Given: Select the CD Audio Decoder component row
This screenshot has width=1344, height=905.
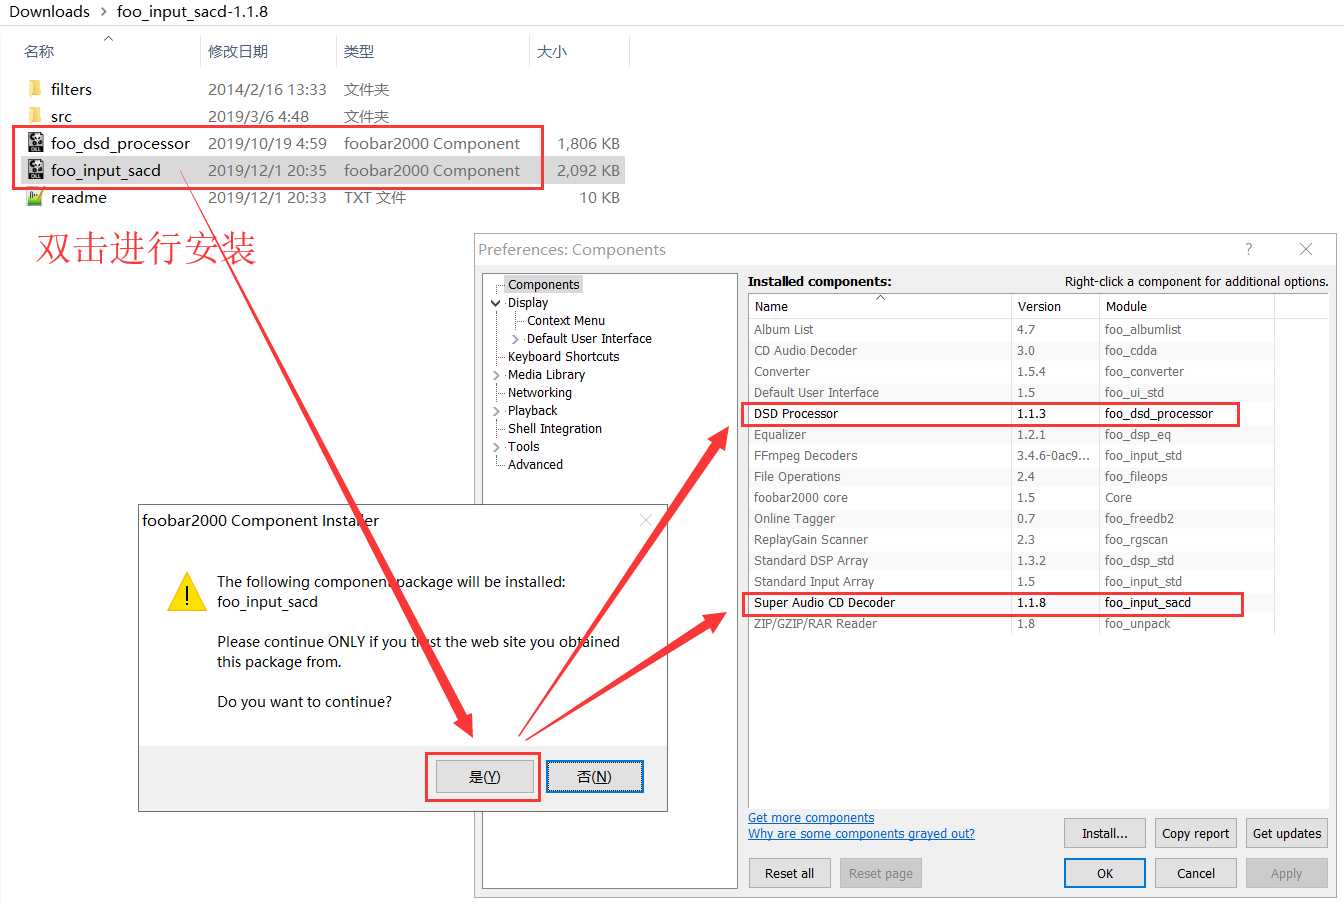Looking at the screenshot, I should tap(1011, 350).
